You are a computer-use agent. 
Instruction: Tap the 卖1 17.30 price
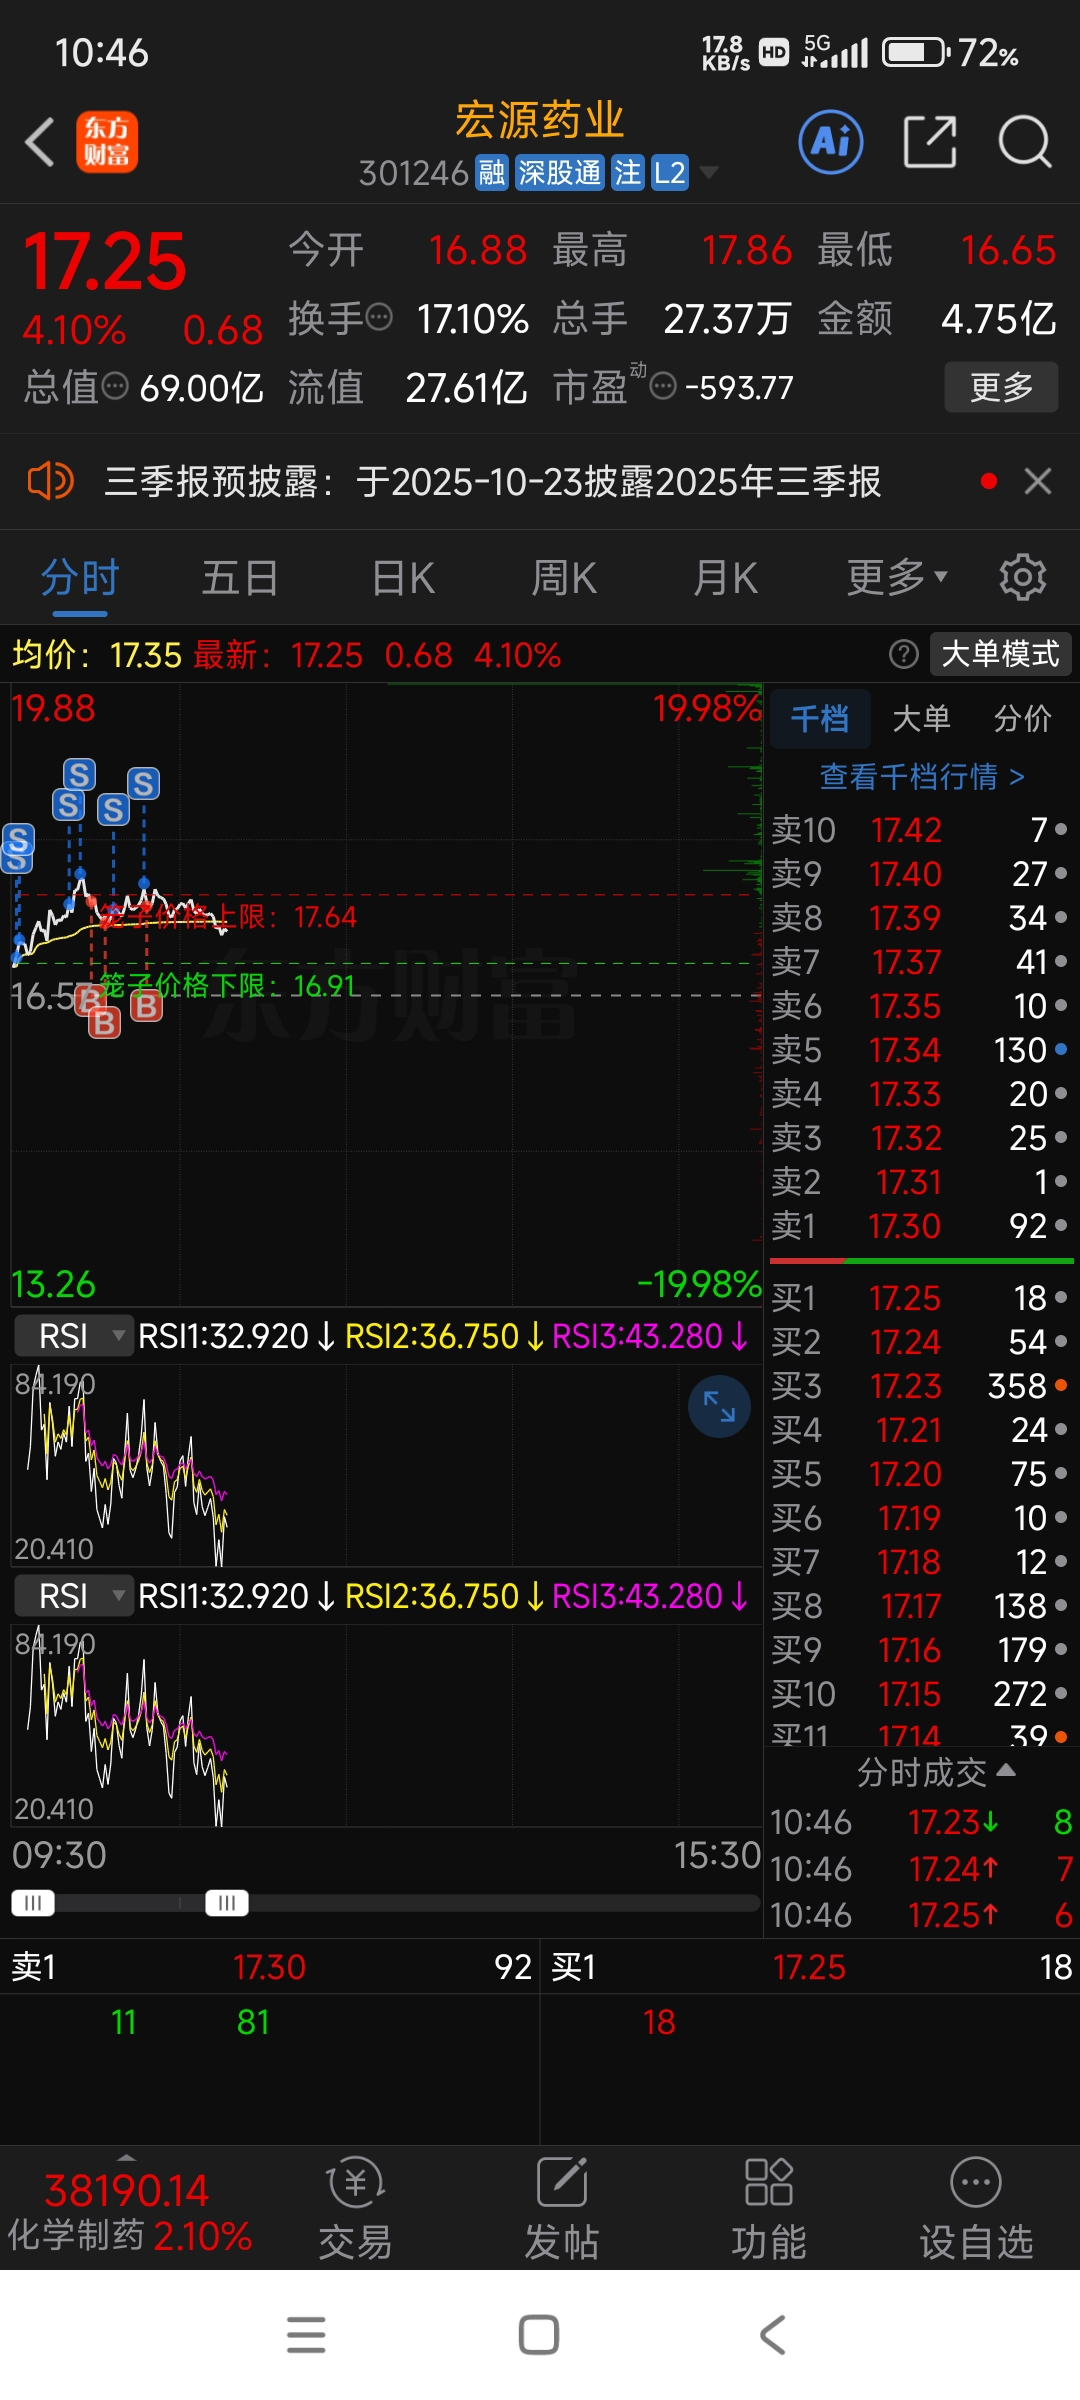905,1226
